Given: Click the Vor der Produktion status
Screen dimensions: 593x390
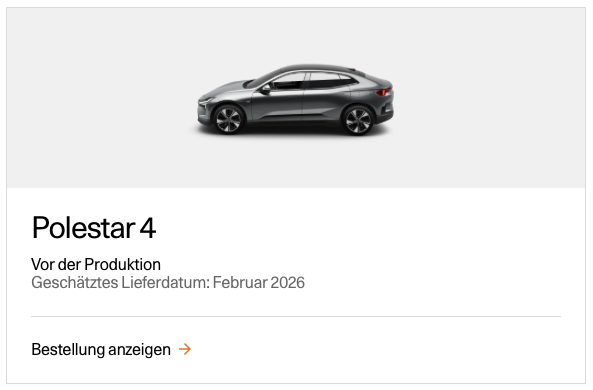Looking at the screenshot, I should click(96, 264).
